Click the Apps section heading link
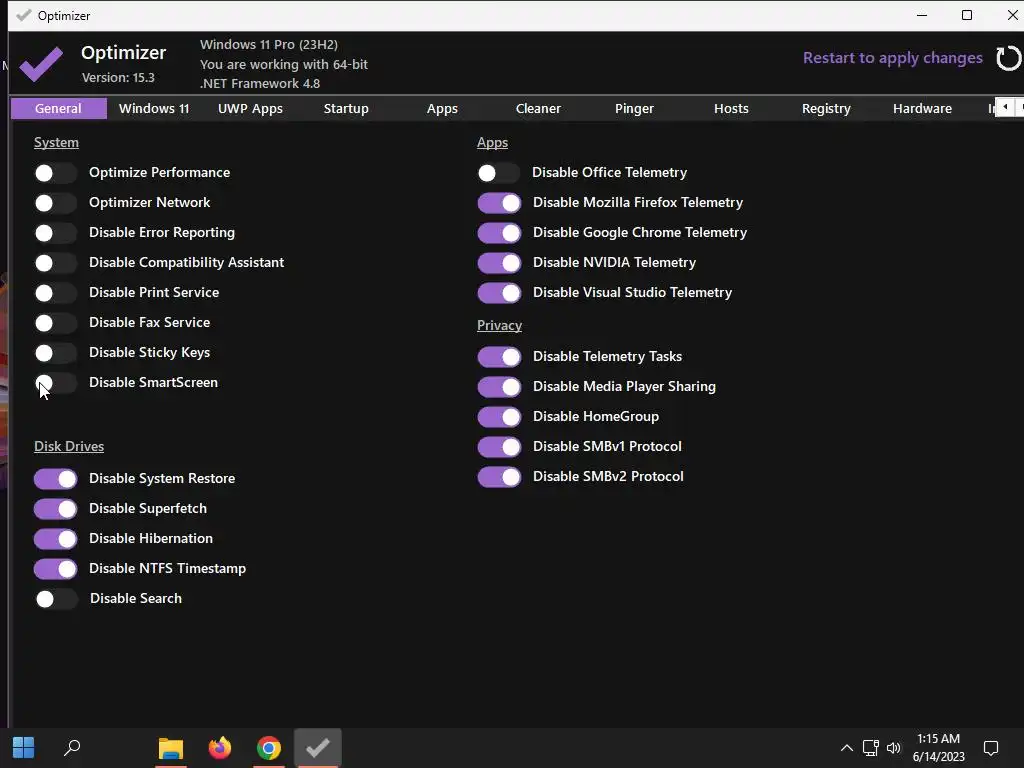Image resolution: width=1024 pixels, height=768 pixels. tap(492, 142)
